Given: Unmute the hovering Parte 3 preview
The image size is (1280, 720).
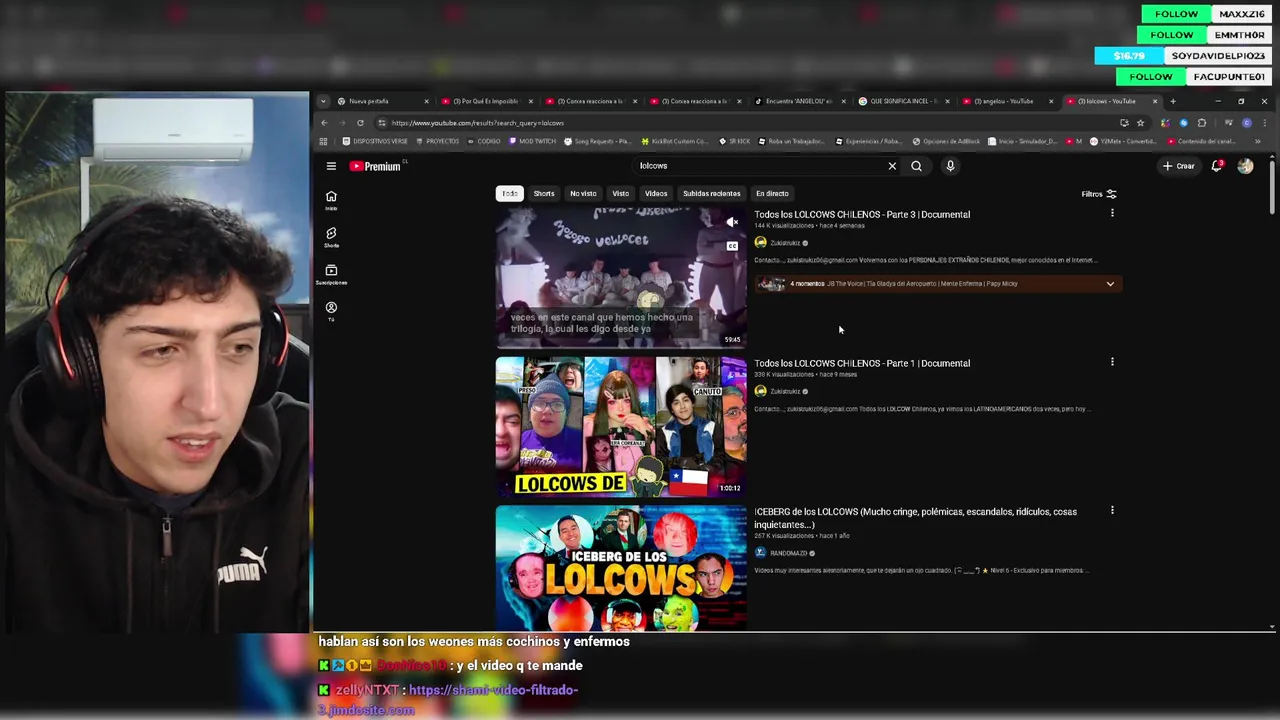Looking at the screenshot, I should 732,222.
